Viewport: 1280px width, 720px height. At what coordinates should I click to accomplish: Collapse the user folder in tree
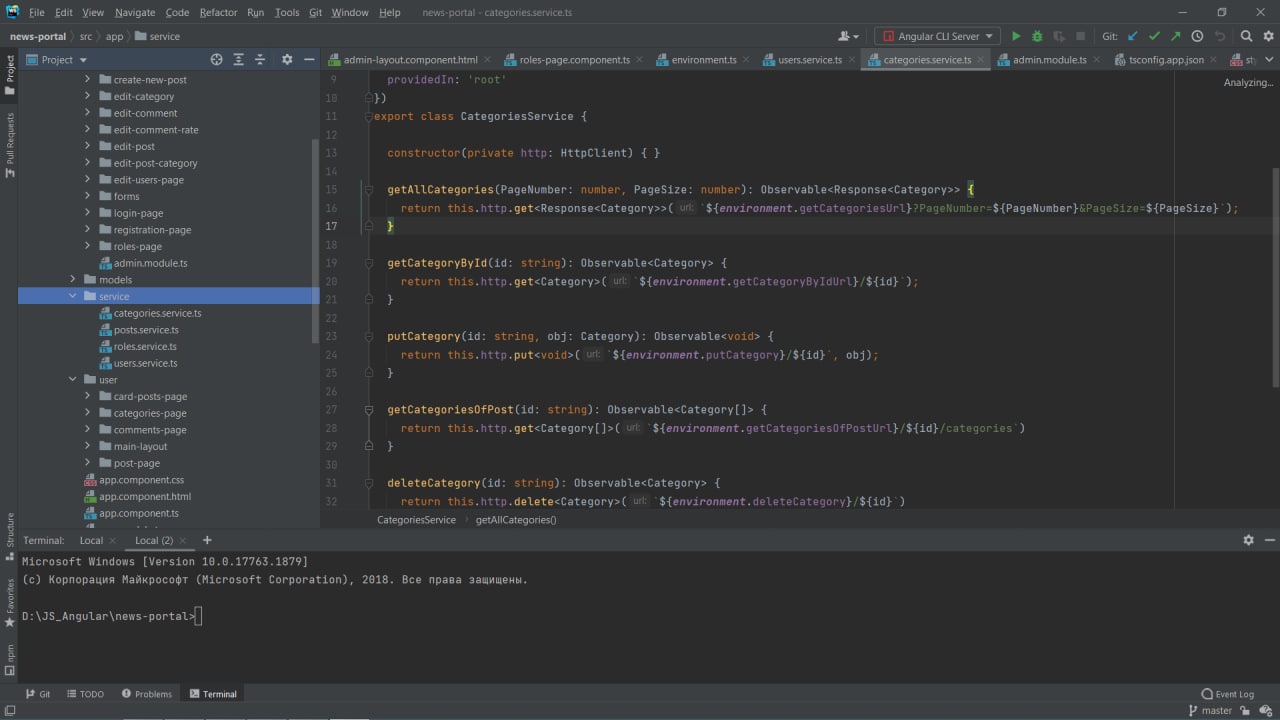point(73,380)
